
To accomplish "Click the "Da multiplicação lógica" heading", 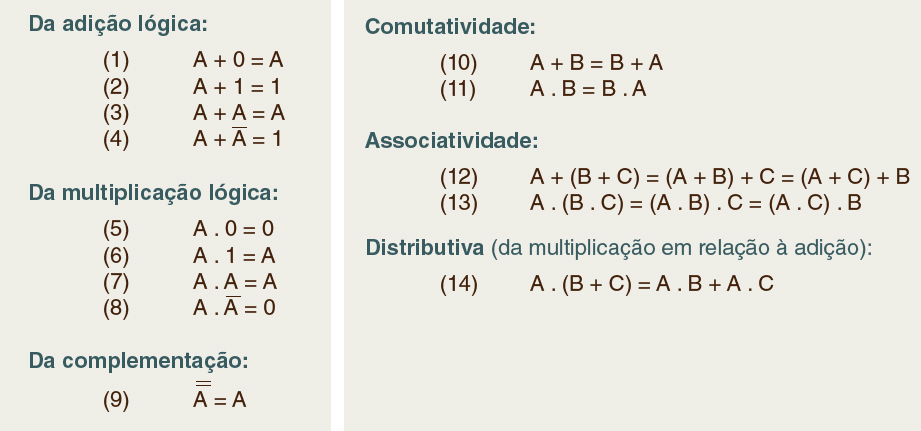I will pos(153,192).
